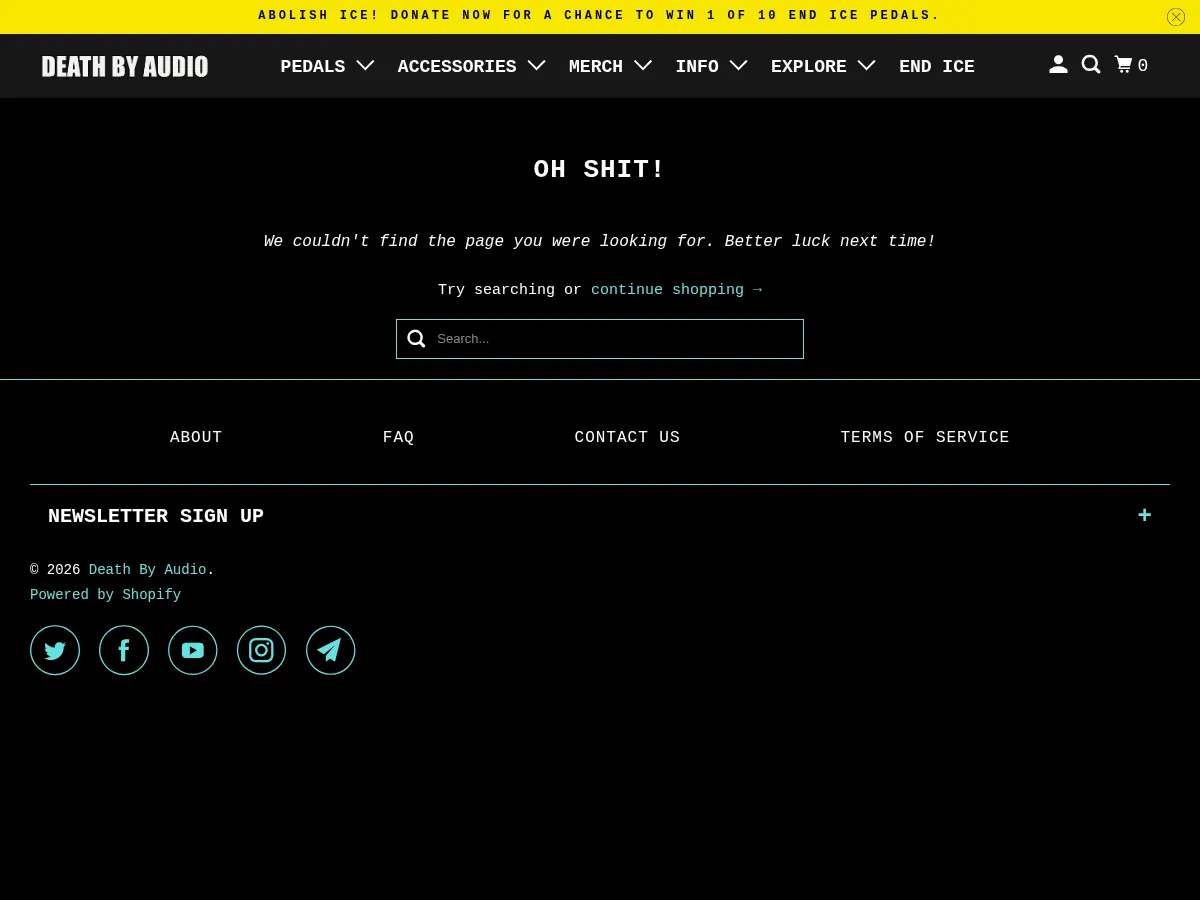The height and width of the screenshot is (900, 1200).
Task: Click the paper plane email icon
Action: pos(330,650)
